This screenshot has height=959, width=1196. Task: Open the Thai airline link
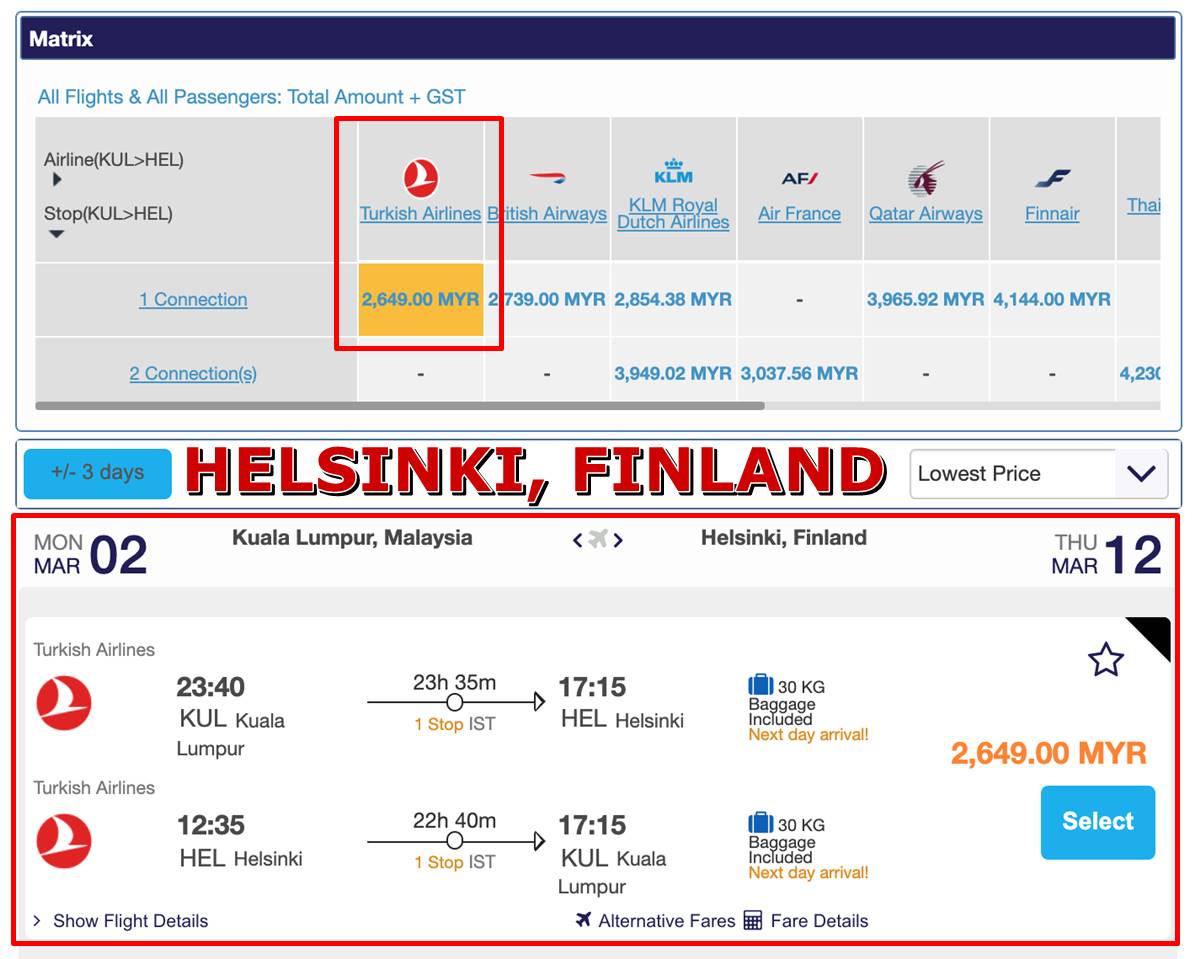click(x=1143, y=205)
